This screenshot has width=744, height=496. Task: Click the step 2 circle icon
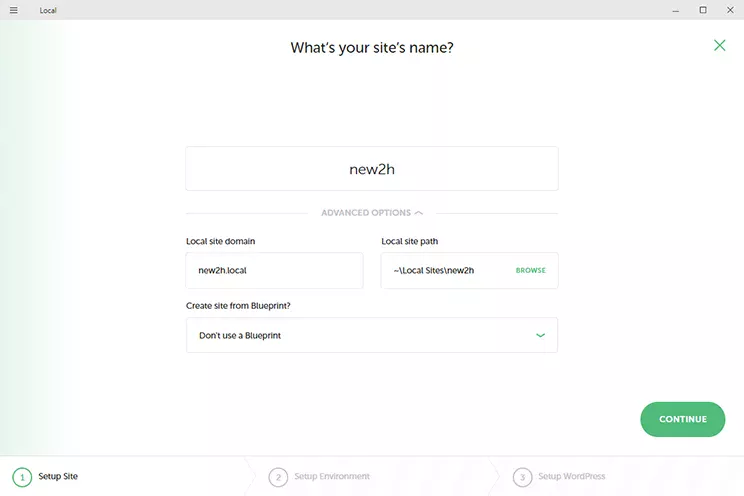click(278, 477)
